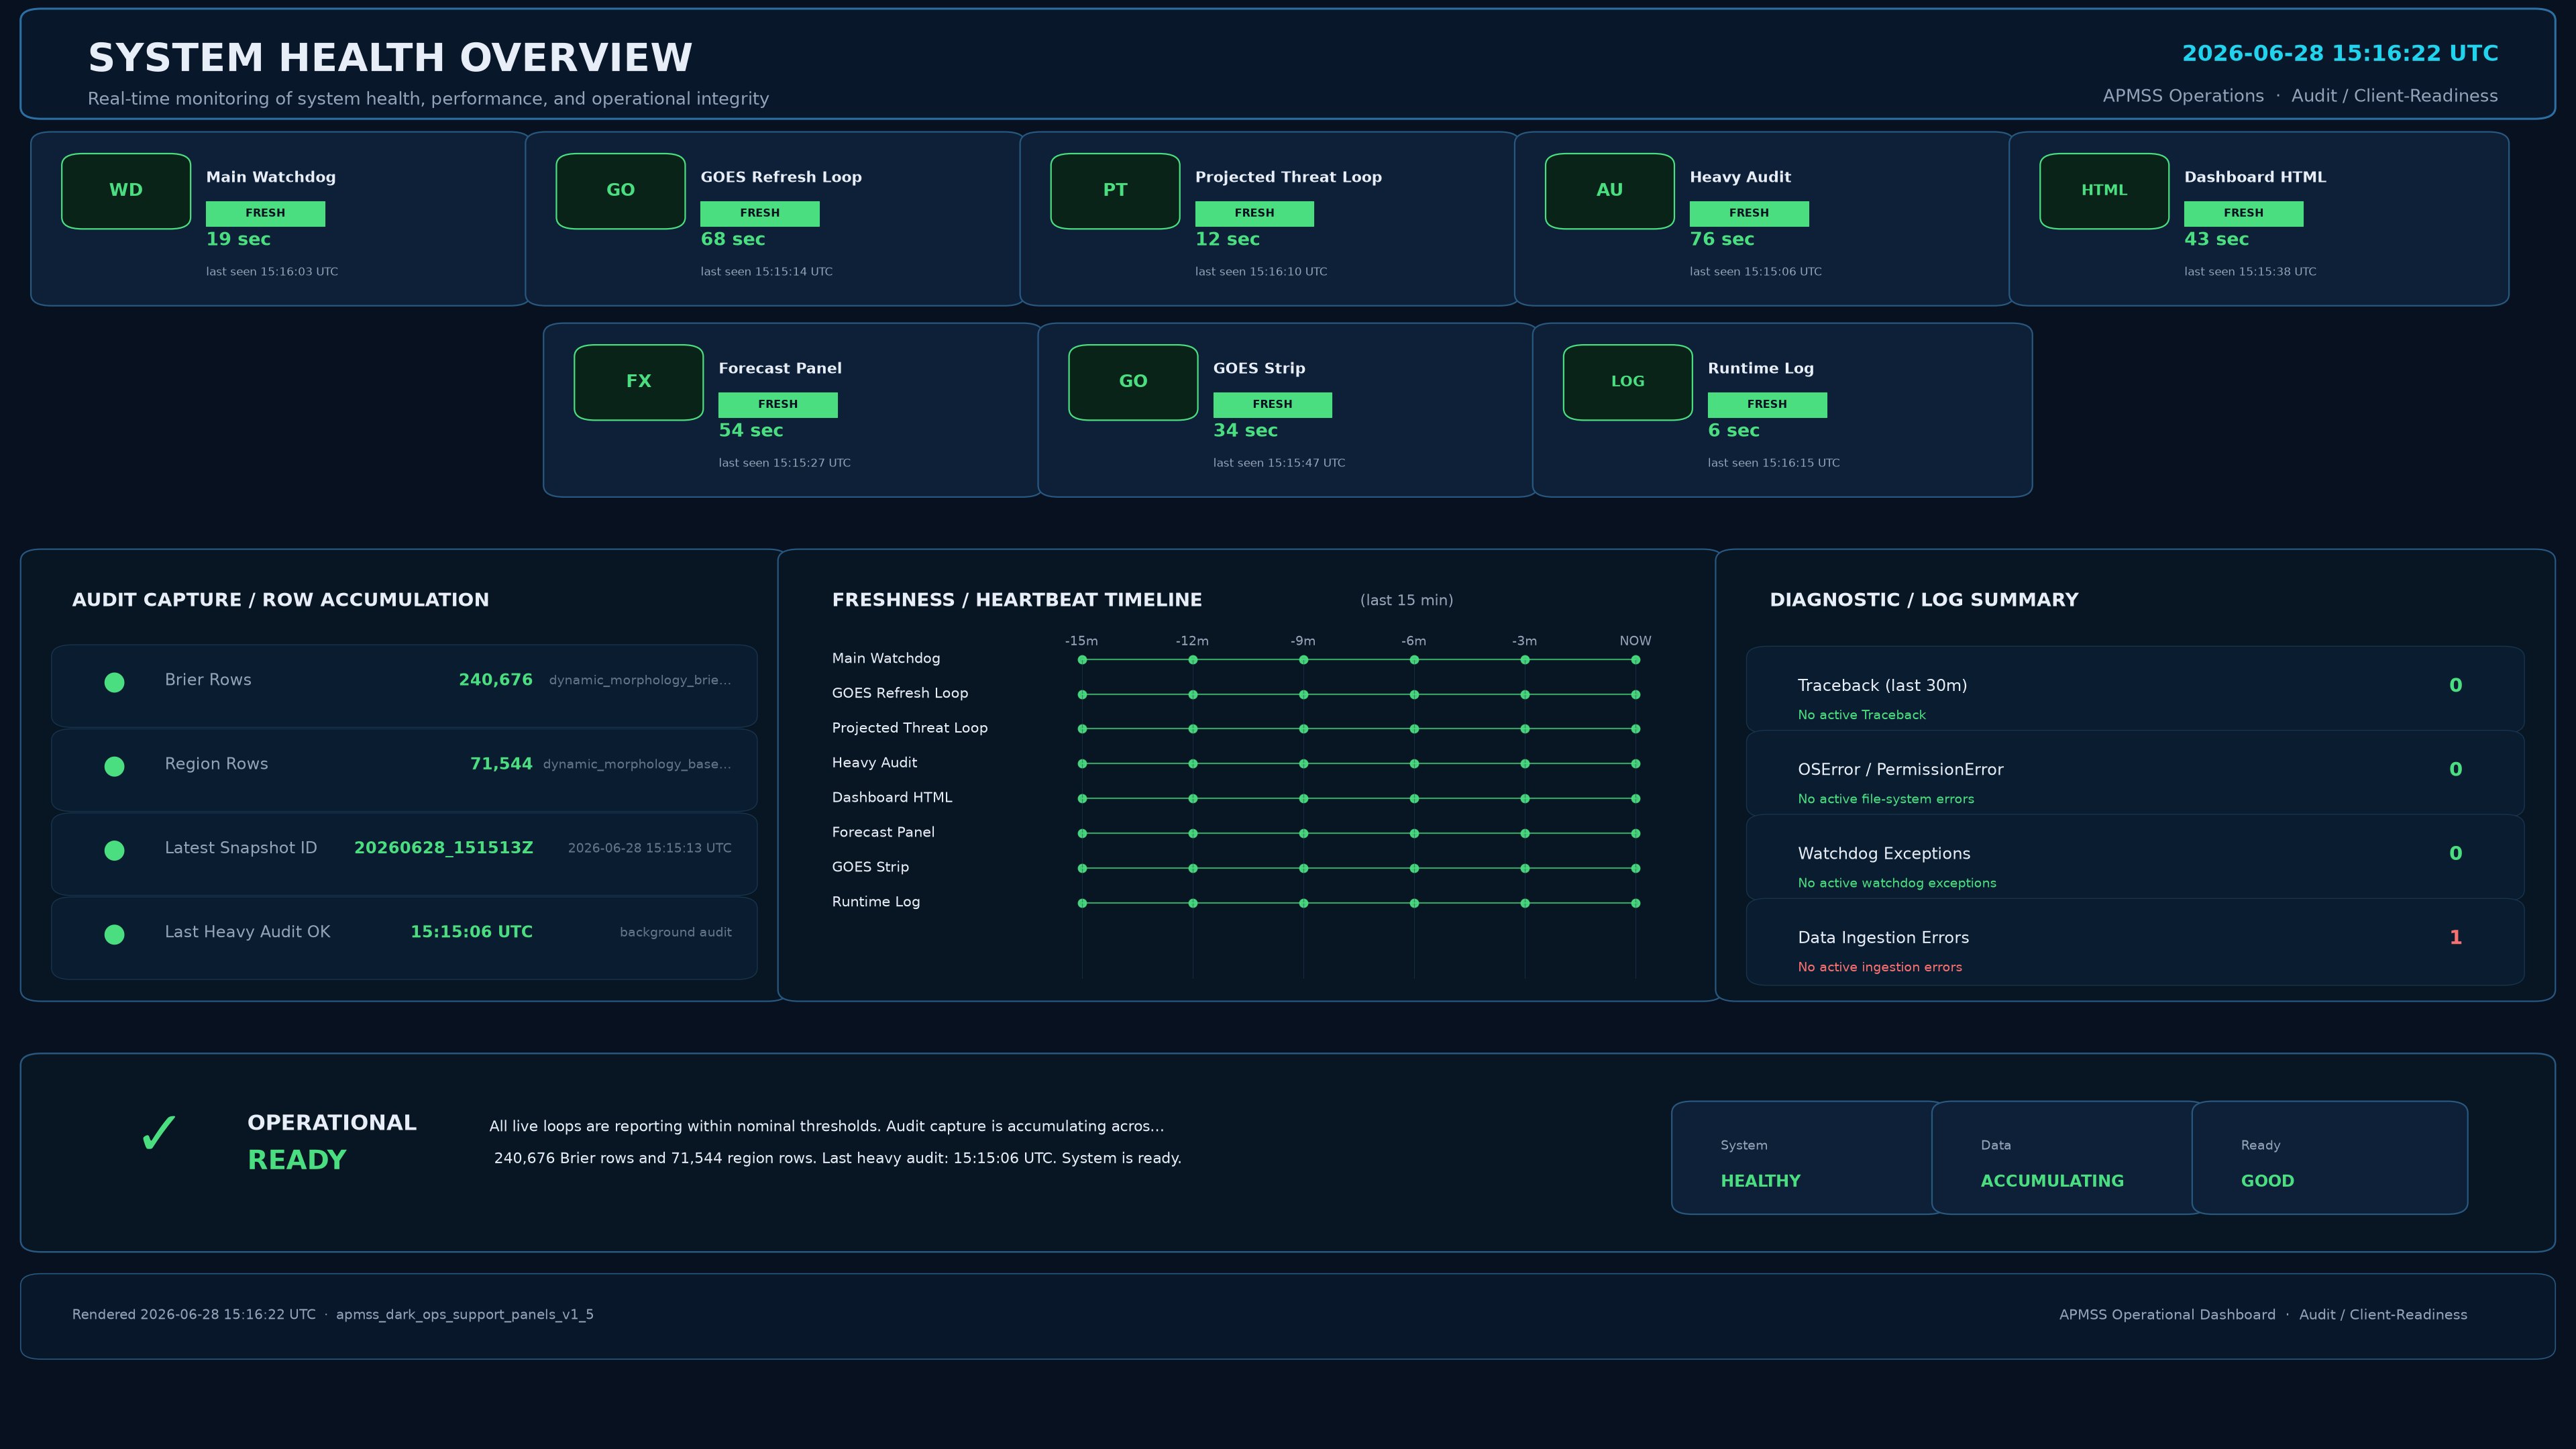
Task: Click the -3m marker on Dashboard HTML timeline
Action: point(1524,798)
